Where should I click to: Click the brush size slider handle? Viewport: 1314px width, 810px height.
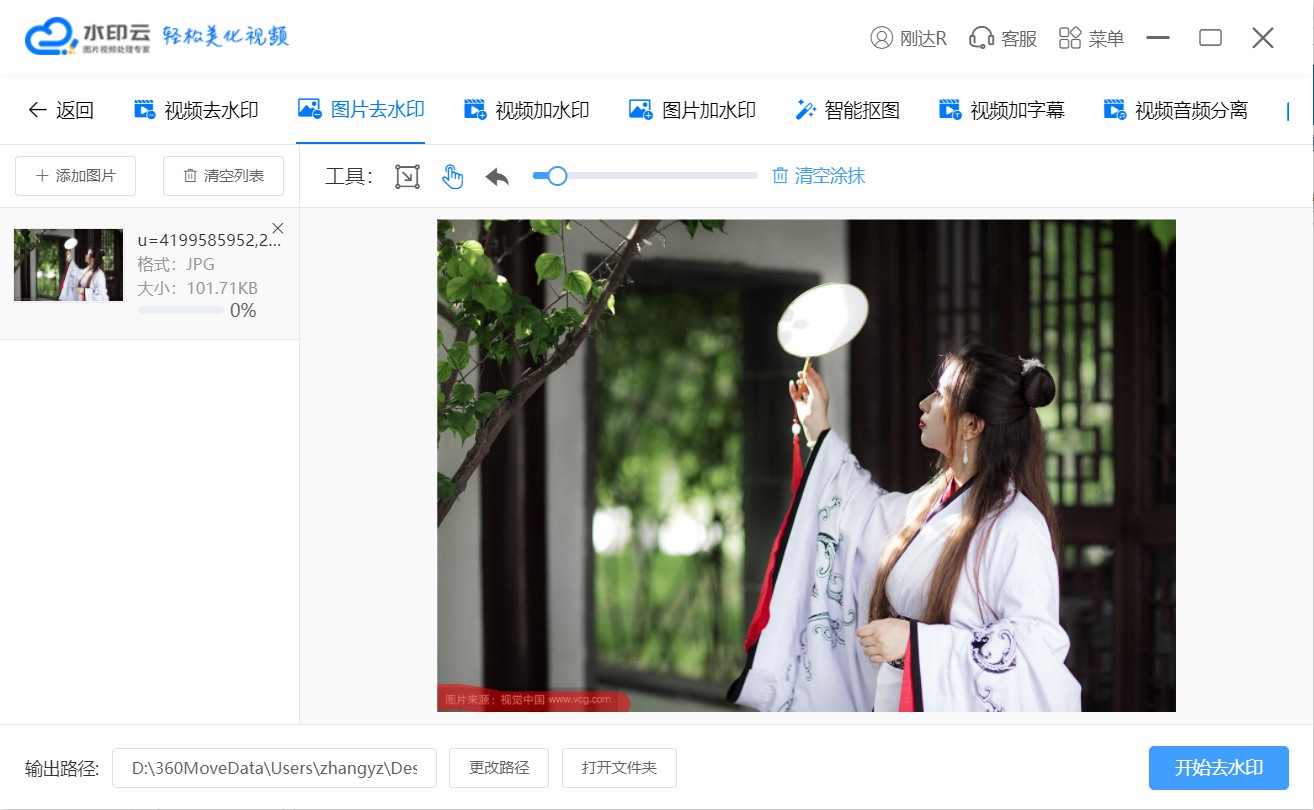click(557, 176)
